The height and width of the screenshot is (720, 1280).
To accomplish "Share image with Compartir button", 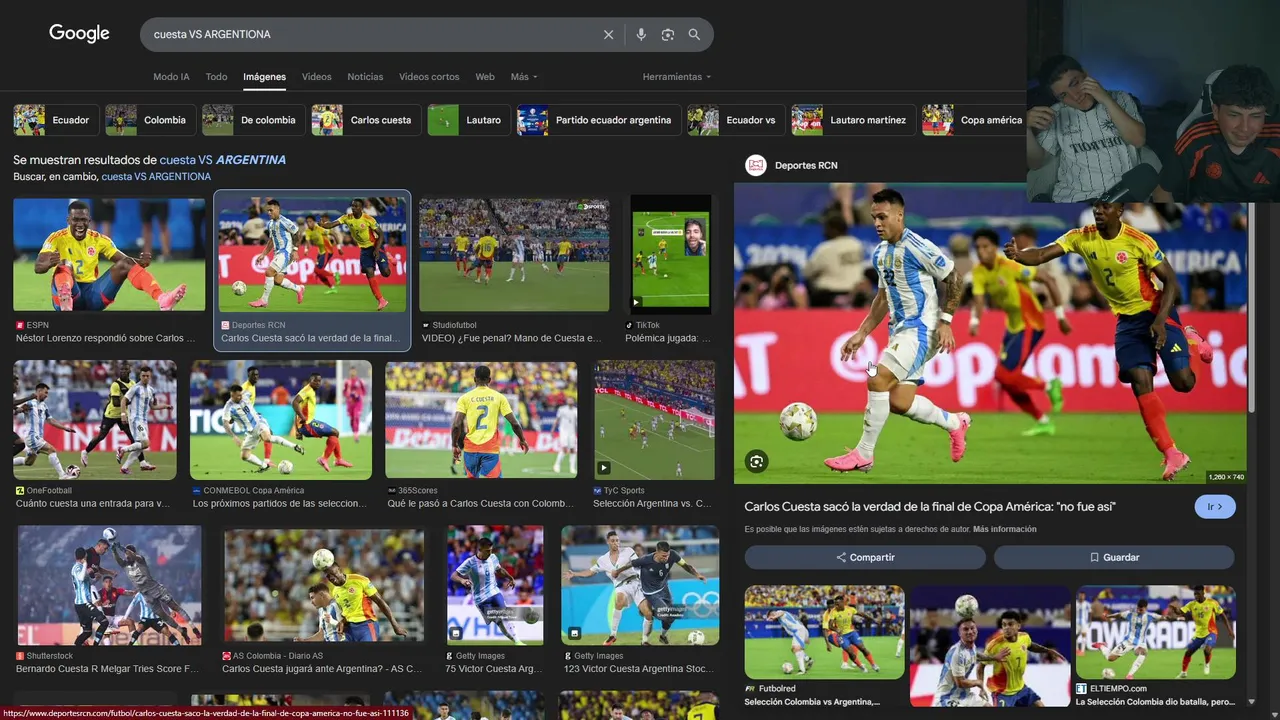I will (x=865, y=557).
